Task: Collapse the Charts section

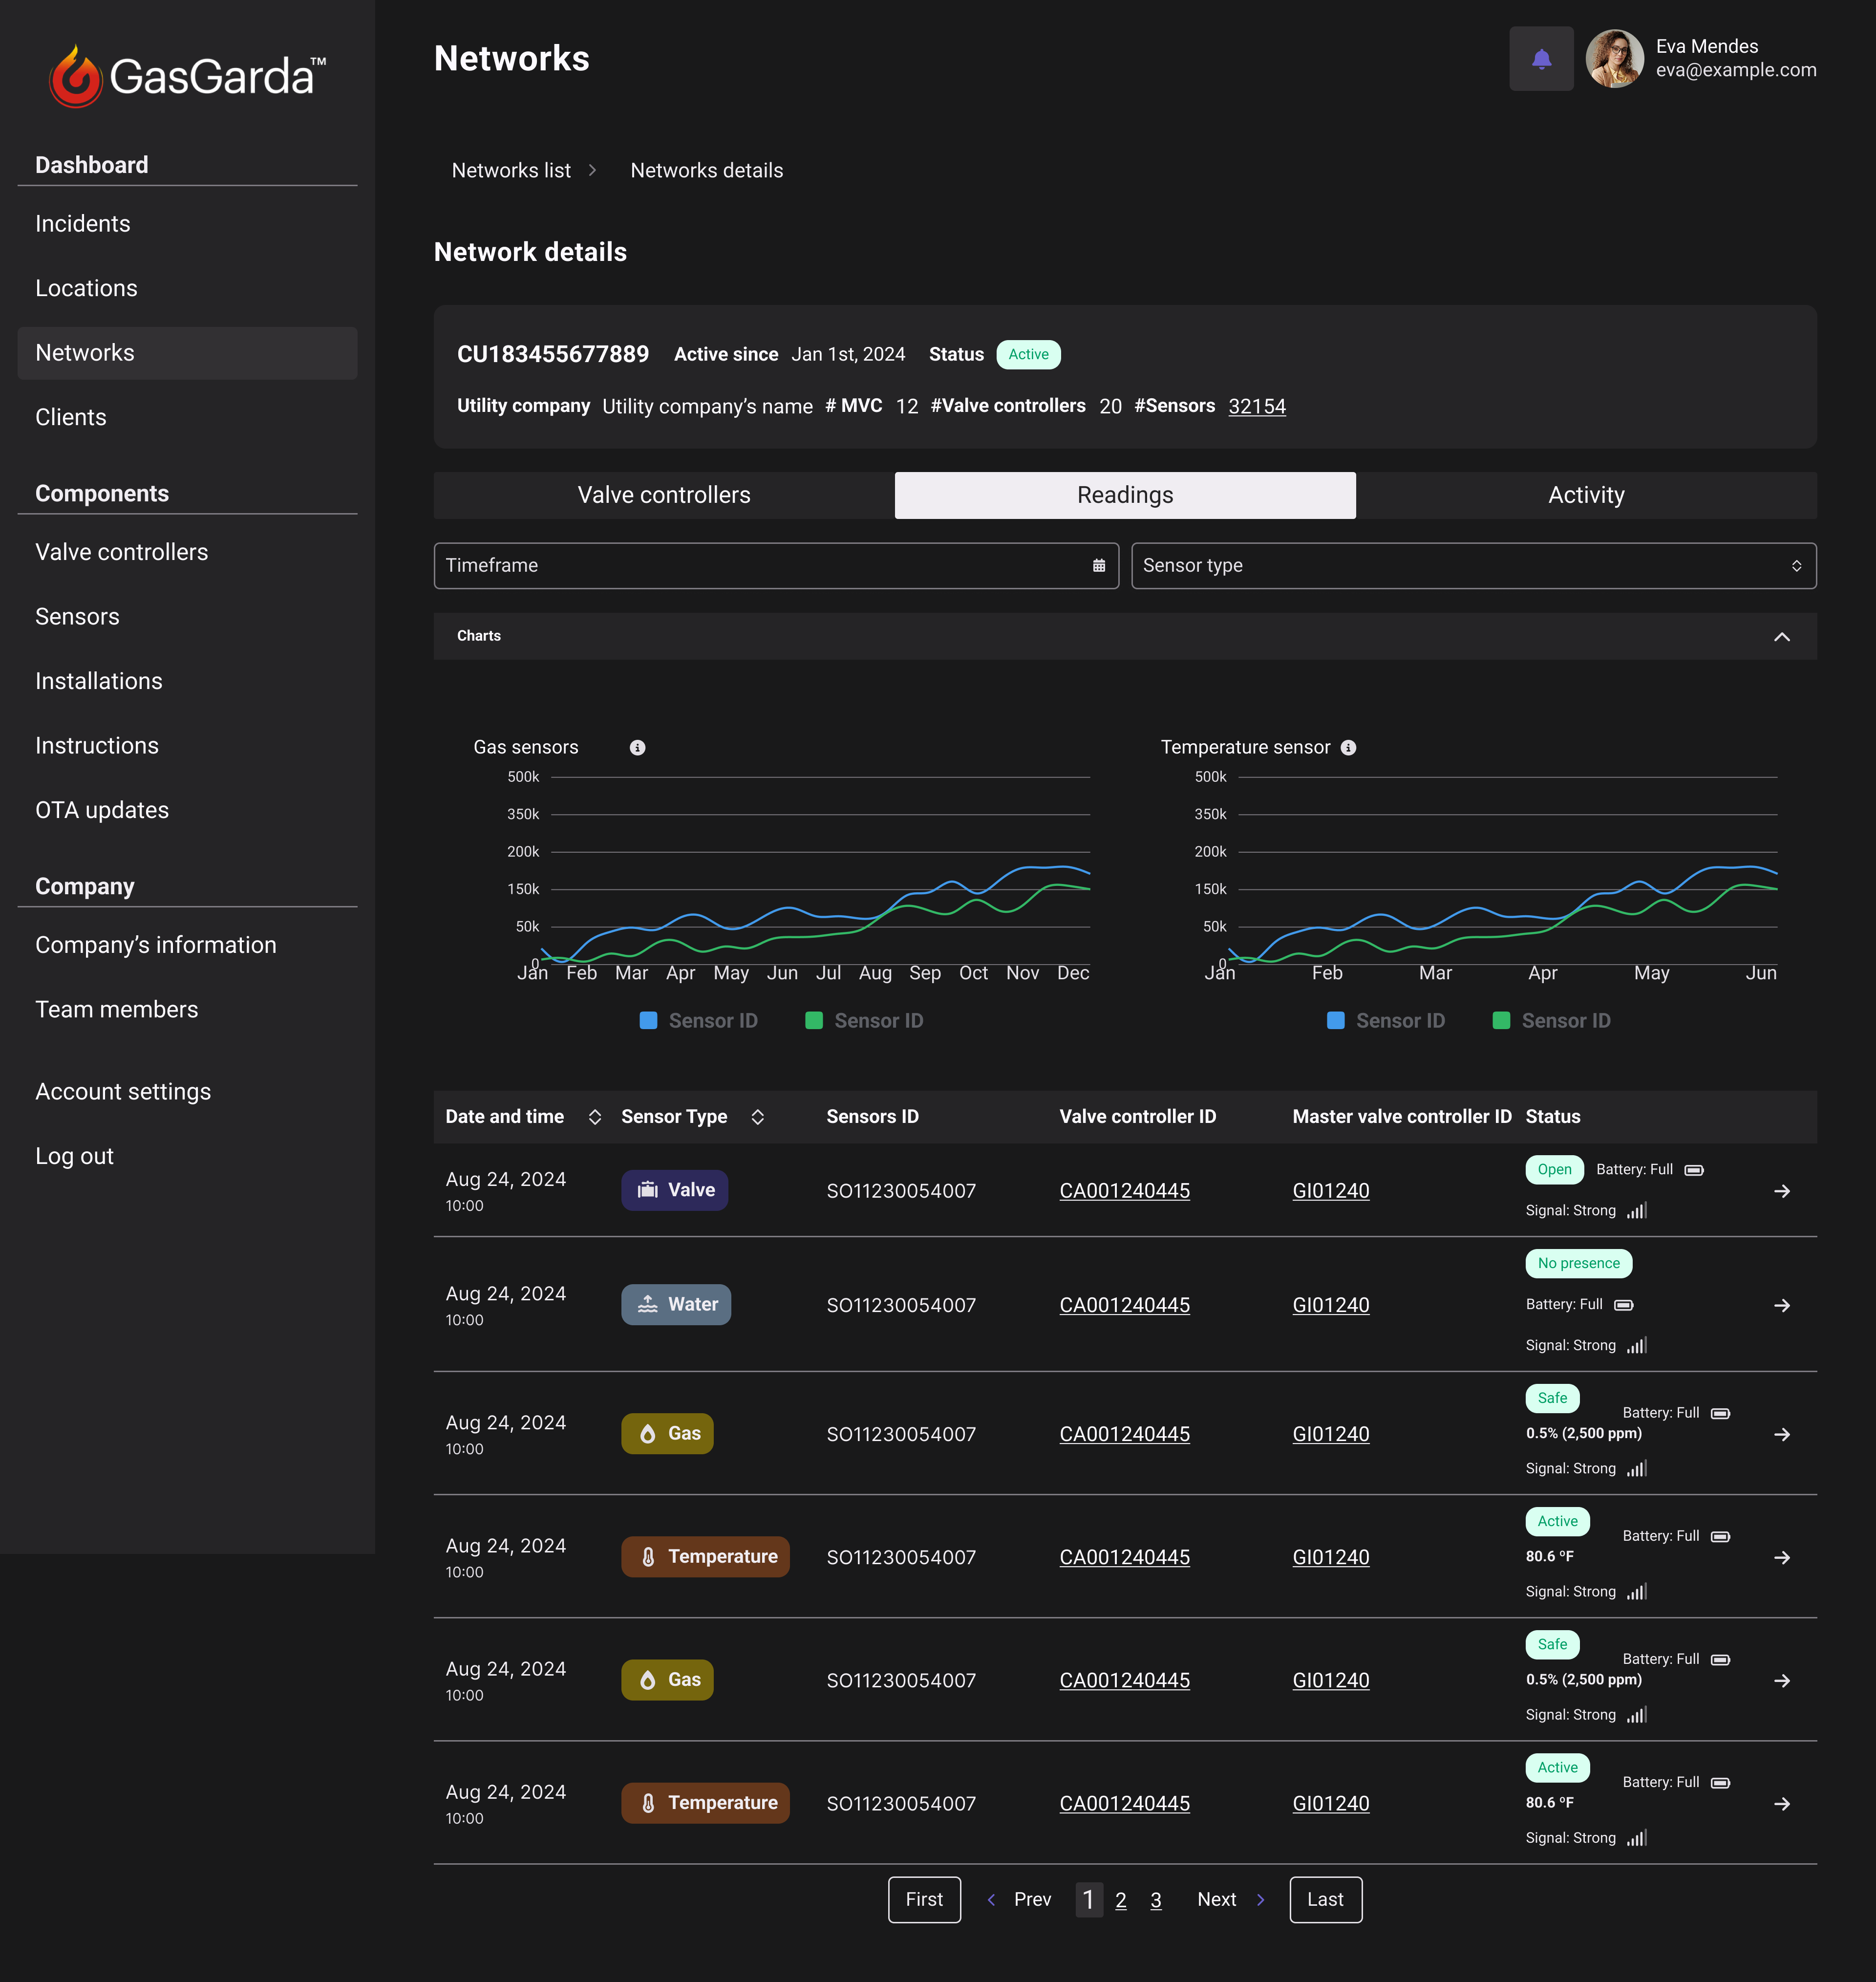Action: tap(1782, 636)
